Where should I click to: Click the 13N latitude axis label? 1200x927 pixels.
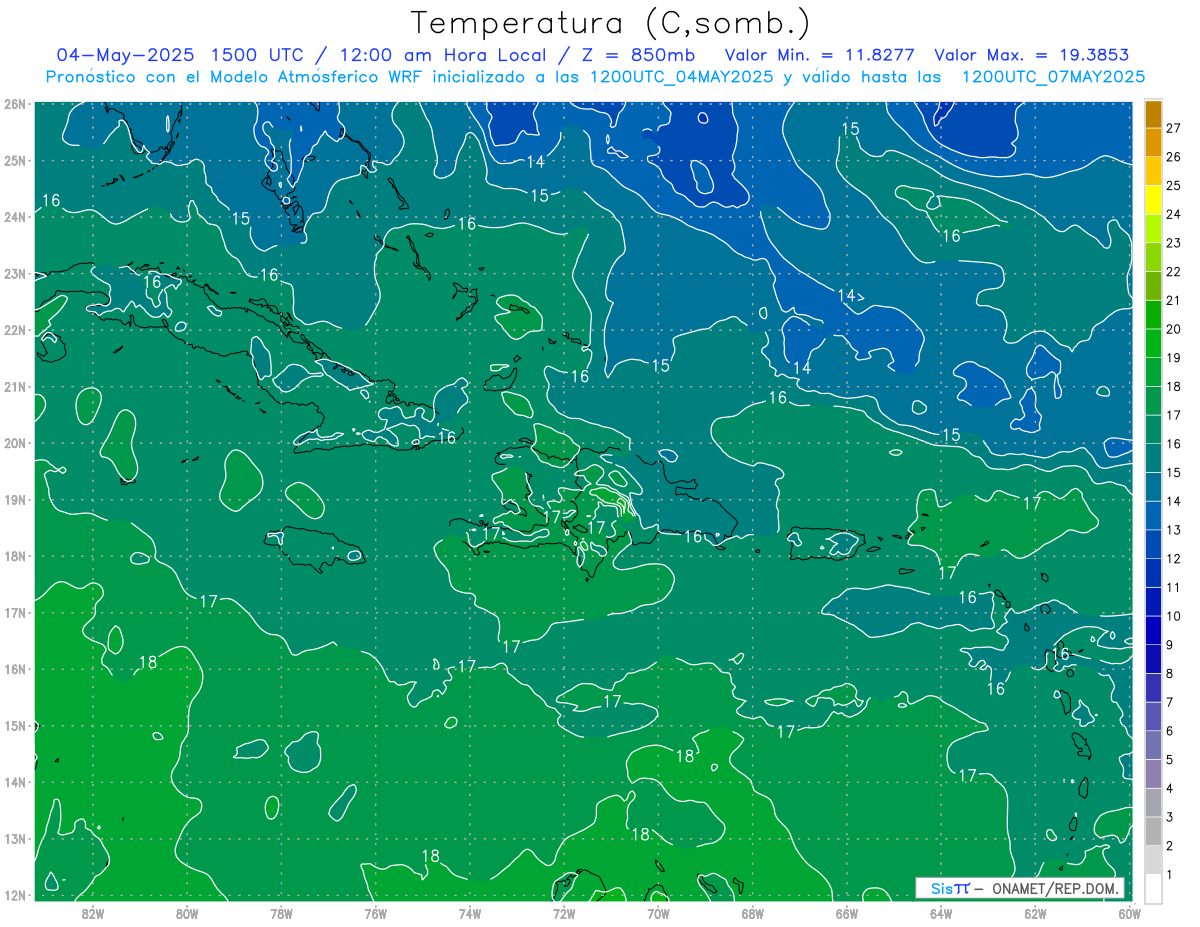tap(15, 839)
